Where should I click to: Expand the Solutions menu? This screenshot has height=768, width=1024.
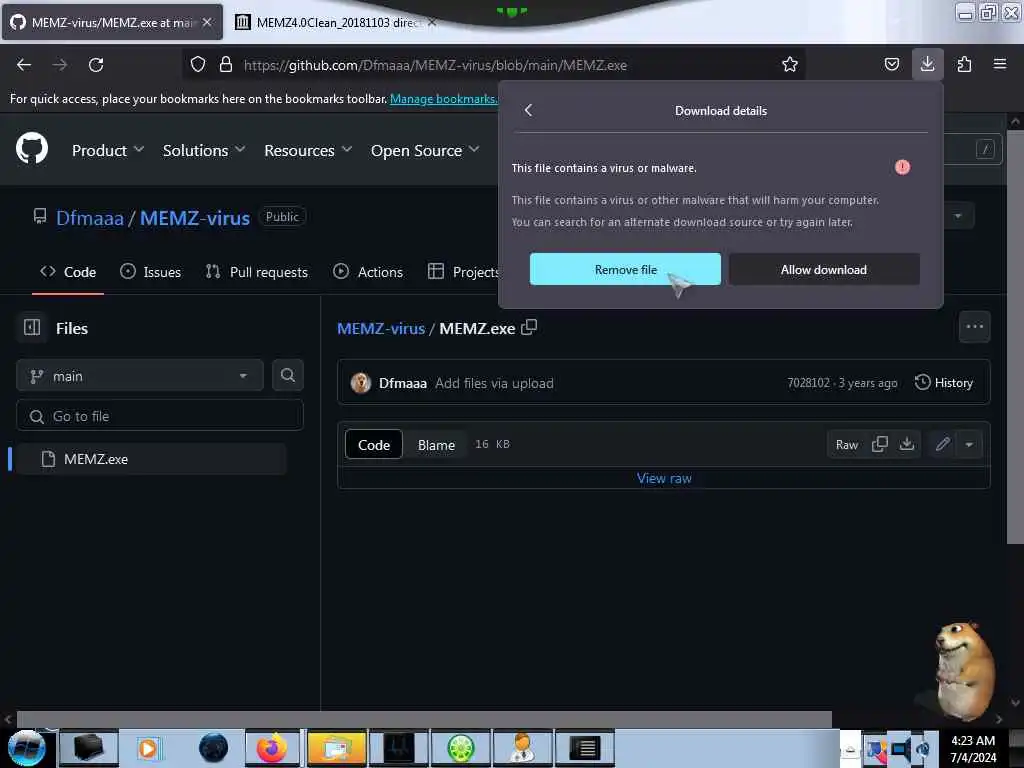coord(204,150)
